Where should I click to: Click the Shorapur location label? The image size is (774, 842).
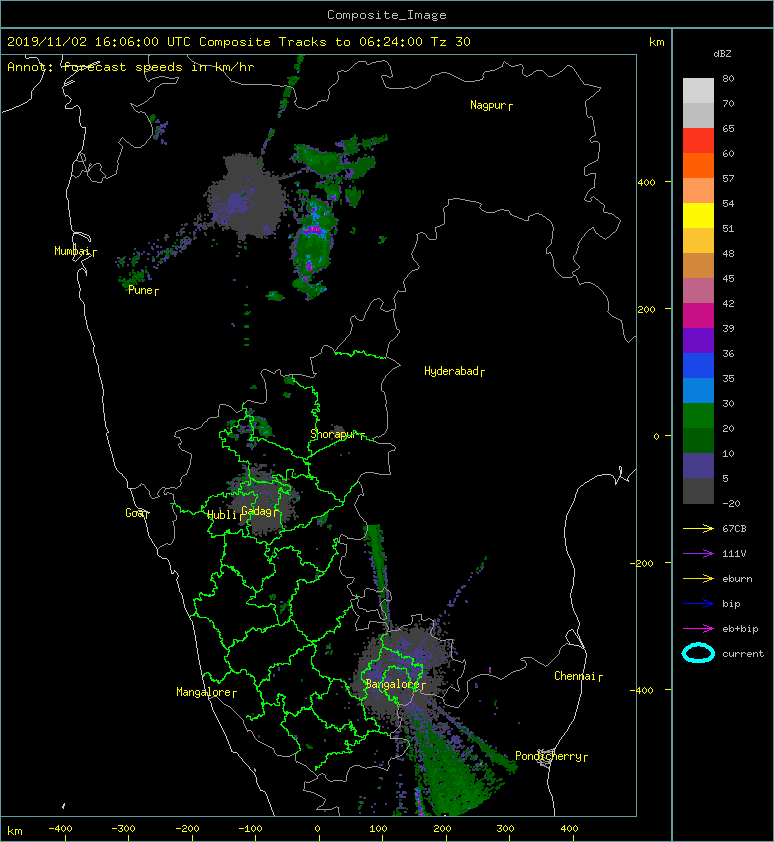(333, 434)
